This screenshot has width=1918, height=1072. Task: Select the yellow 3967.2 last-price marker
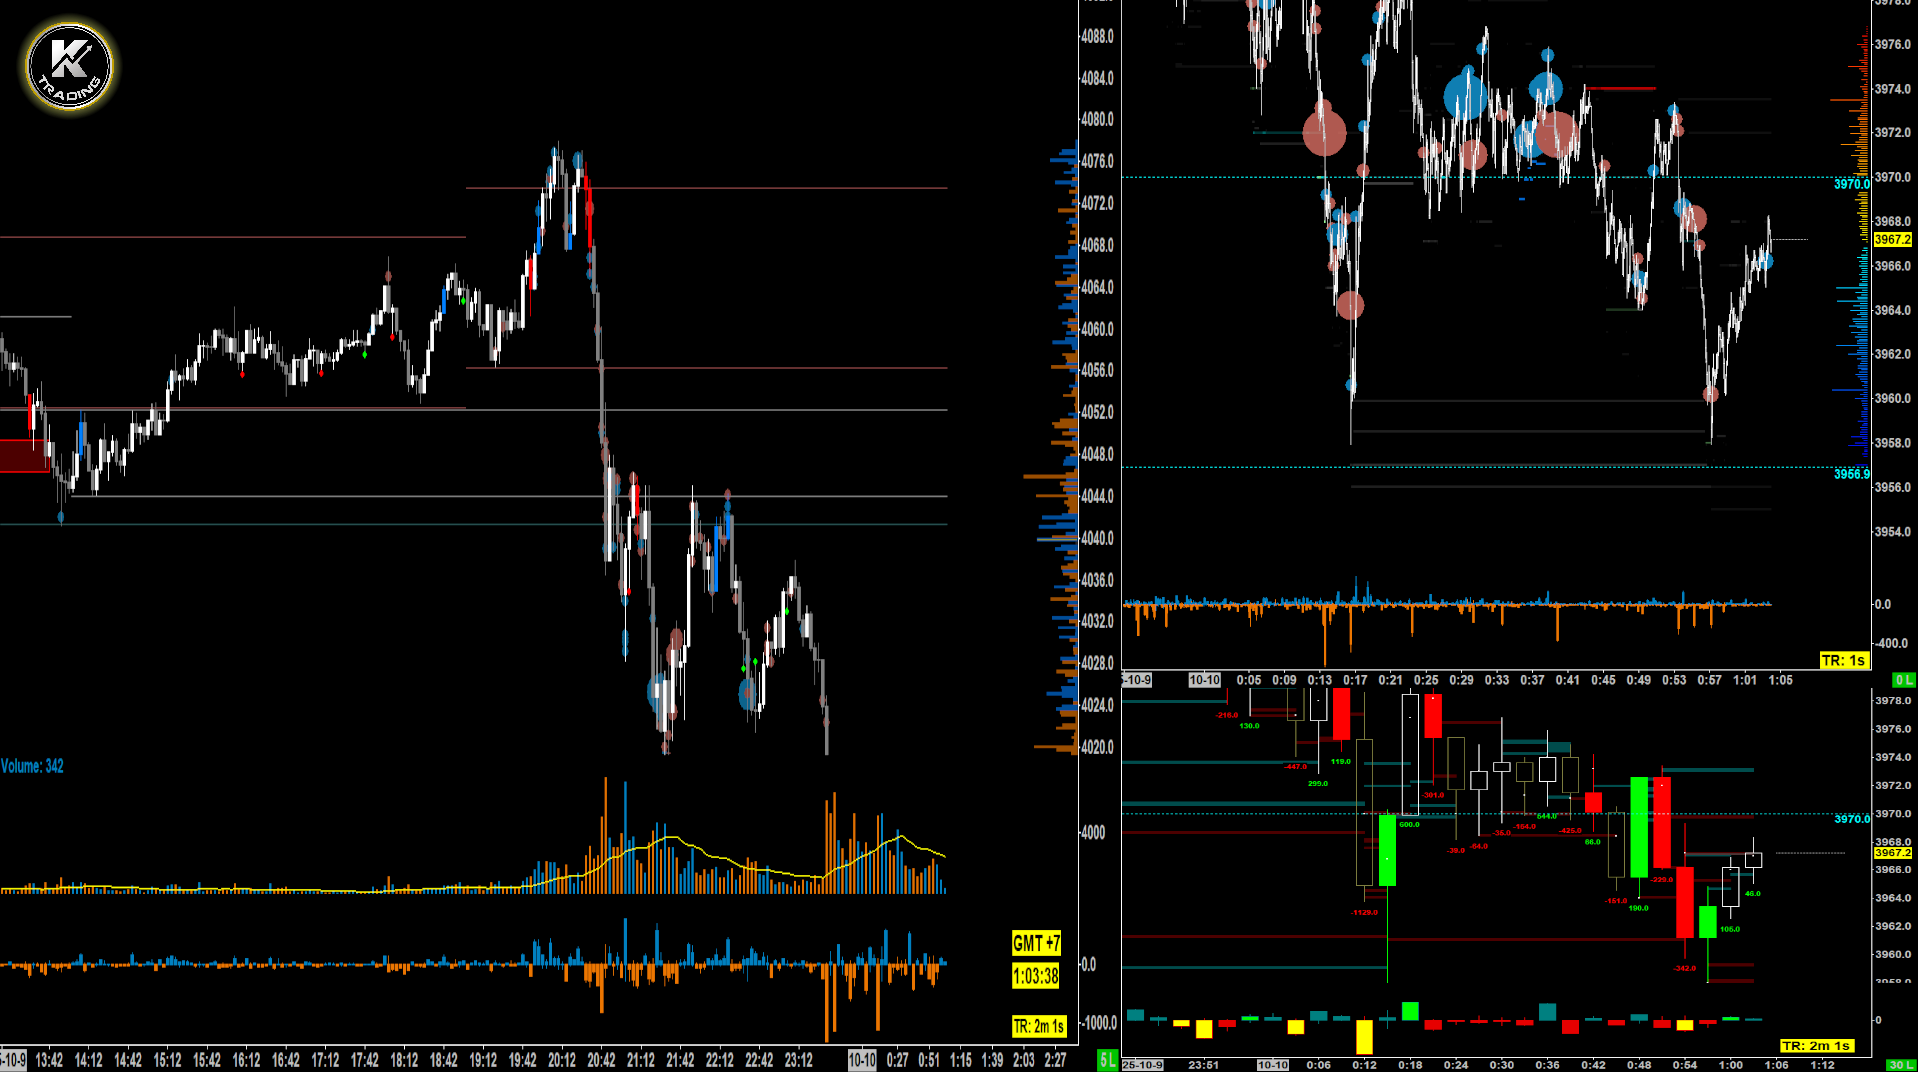[x=1891, y=240]
